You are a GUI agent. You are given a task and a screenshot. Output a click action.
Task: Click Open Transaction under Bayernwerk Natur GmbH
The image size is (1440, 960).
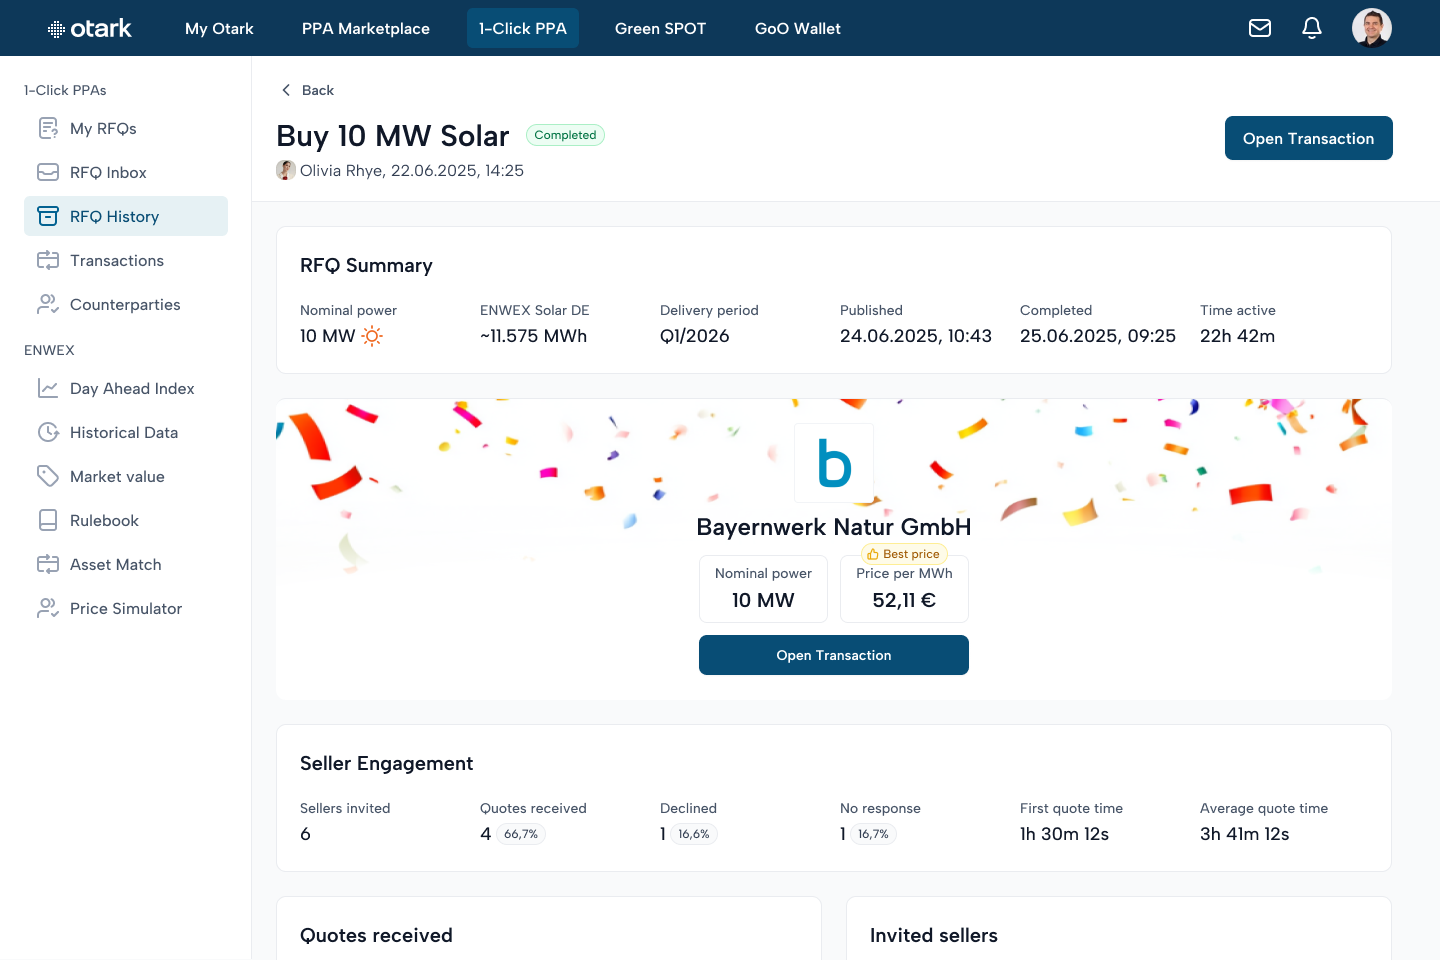tap(834, 655)
